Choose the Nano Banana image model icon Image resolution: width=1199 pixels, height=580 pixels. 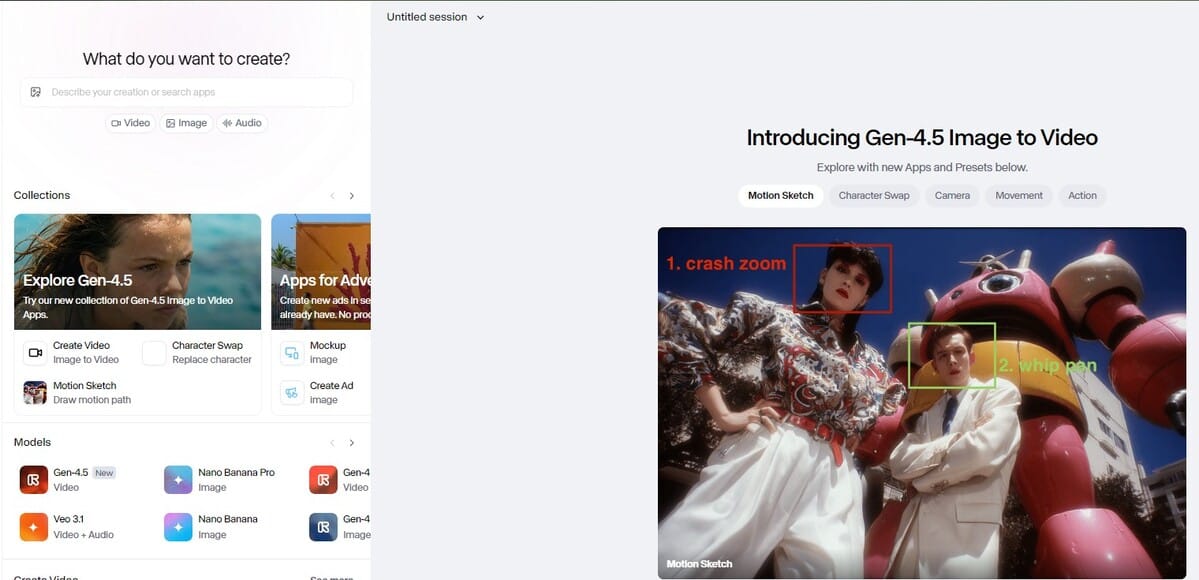click(178, 526)
